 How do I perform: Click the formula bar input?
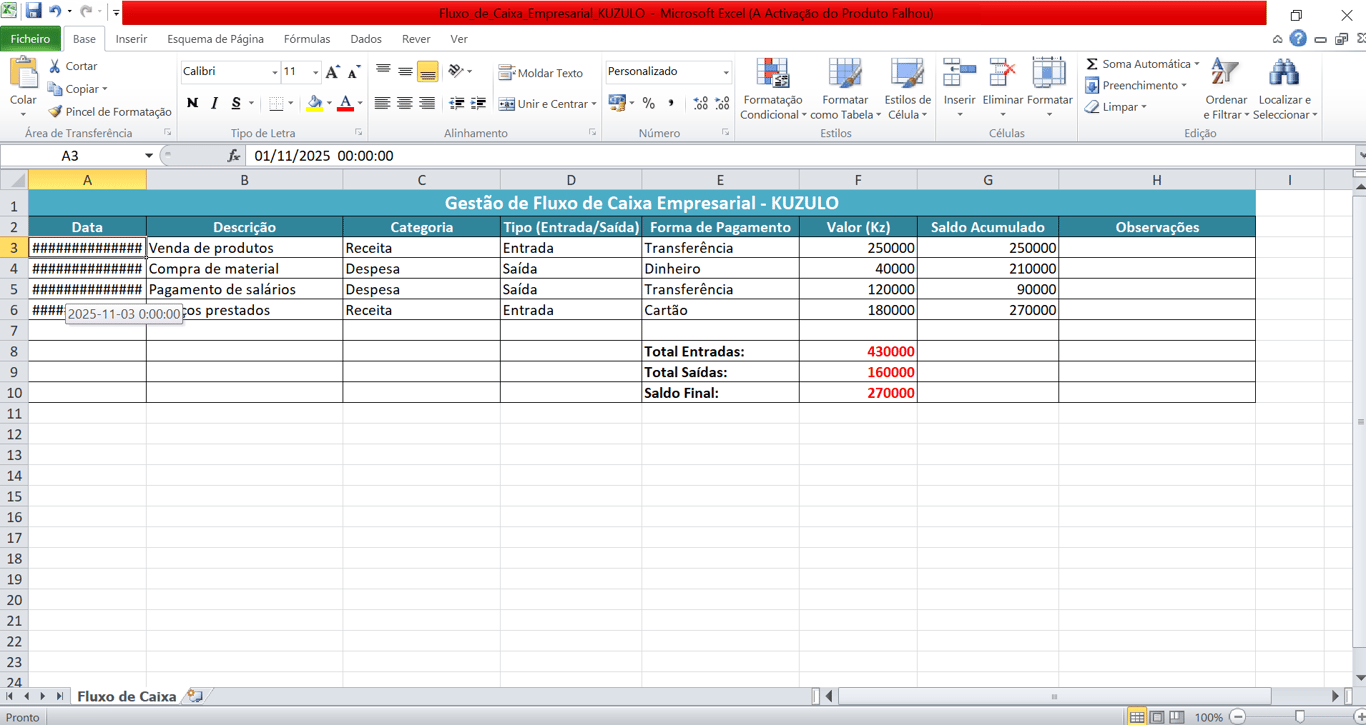[x=800, y=156]
